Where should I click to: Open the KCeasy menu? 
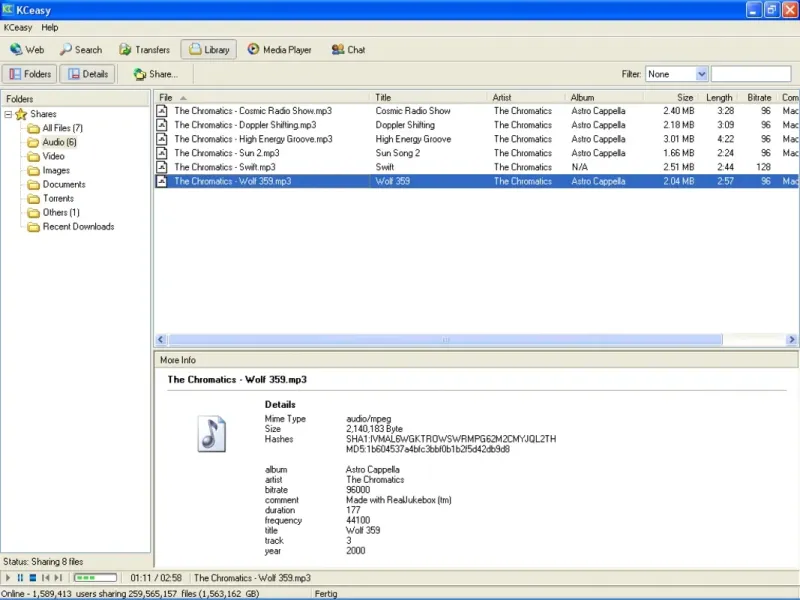pos(18,27)
